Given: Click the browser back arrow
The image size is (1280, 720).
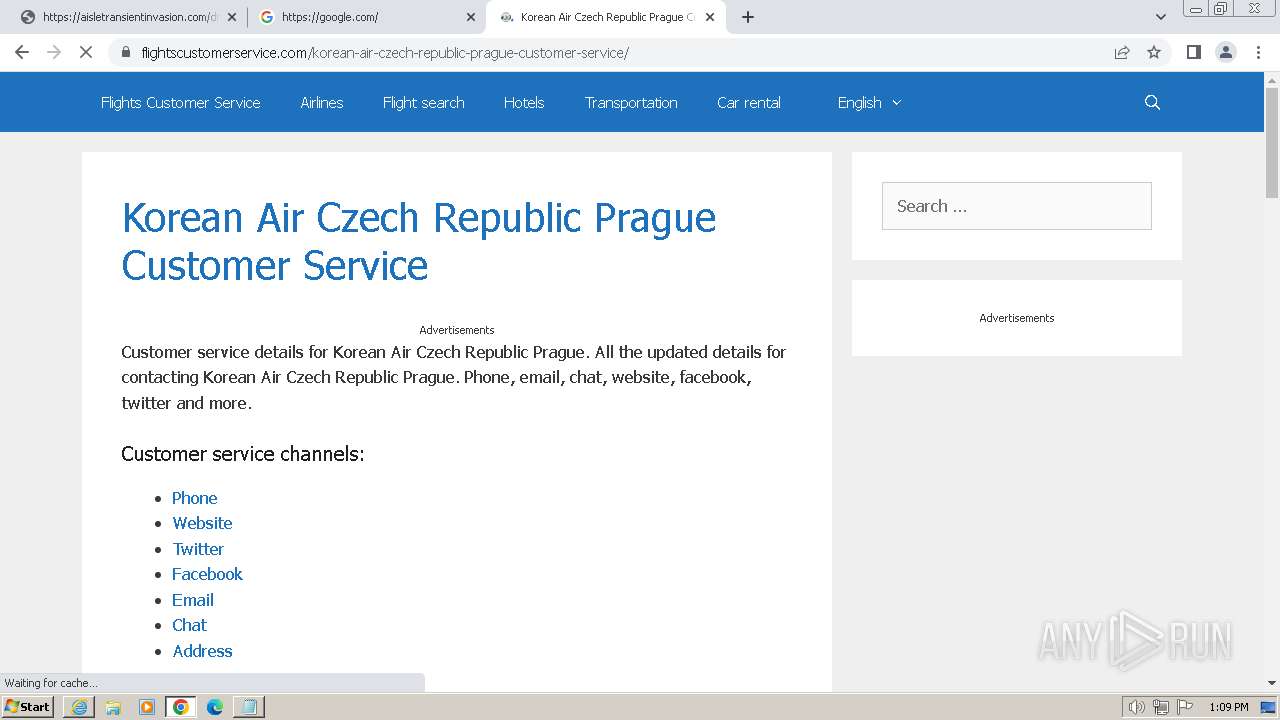Looking at the screenshot, I should 22,52.
